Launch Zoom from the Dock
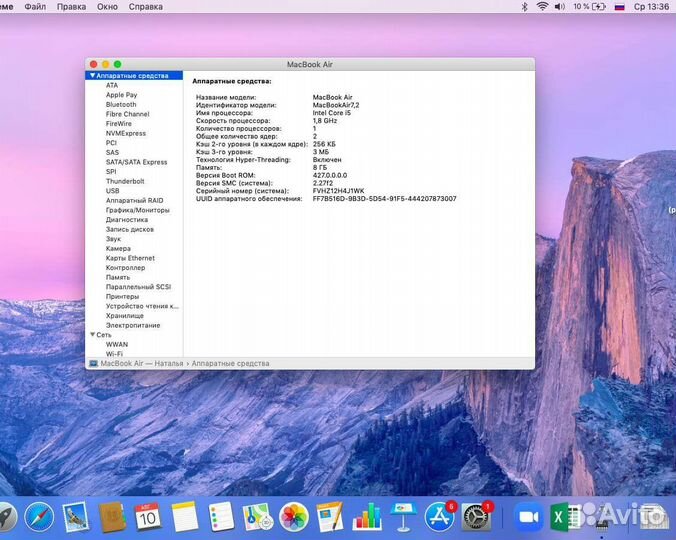The image size is (676, 540). pyautogui.click(x=529, y=517)
